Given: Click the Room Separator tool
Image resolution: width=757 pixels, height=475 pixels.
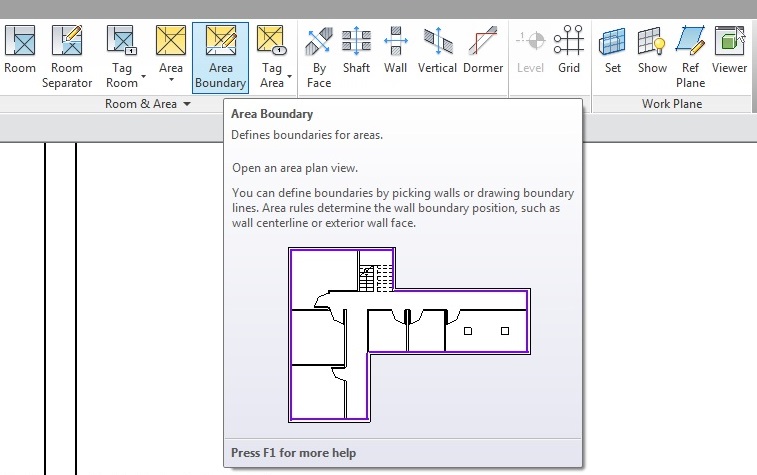Looking at the screenshot, I should (67, 56).
